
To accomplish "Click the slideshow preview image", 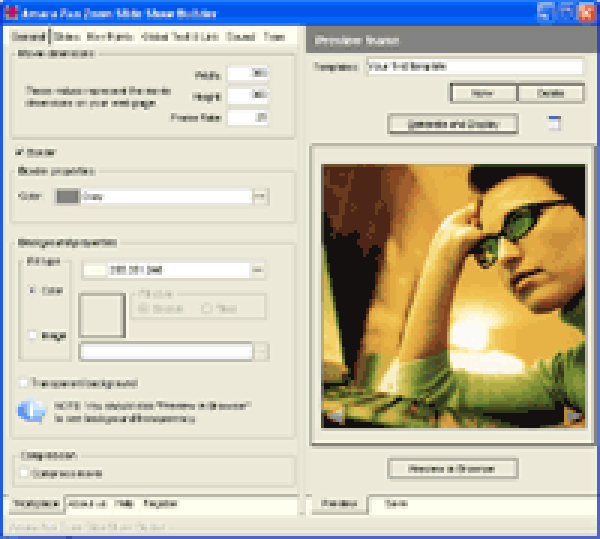I will (453, 296).
